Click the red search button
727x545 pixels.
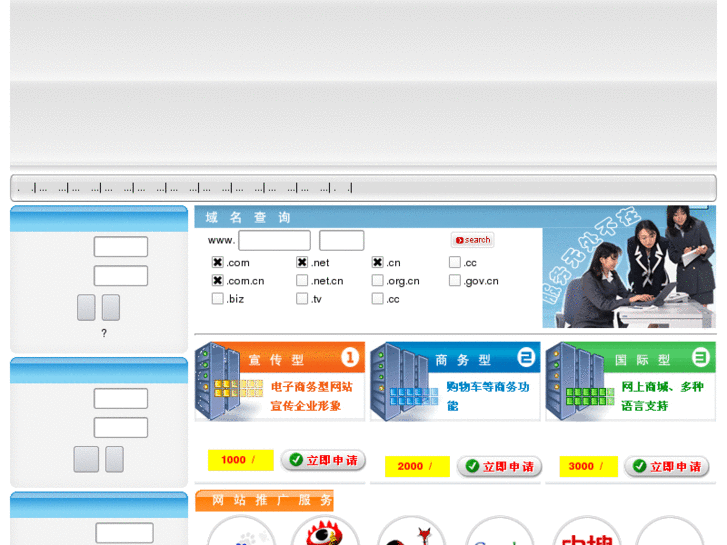(472, 240)
